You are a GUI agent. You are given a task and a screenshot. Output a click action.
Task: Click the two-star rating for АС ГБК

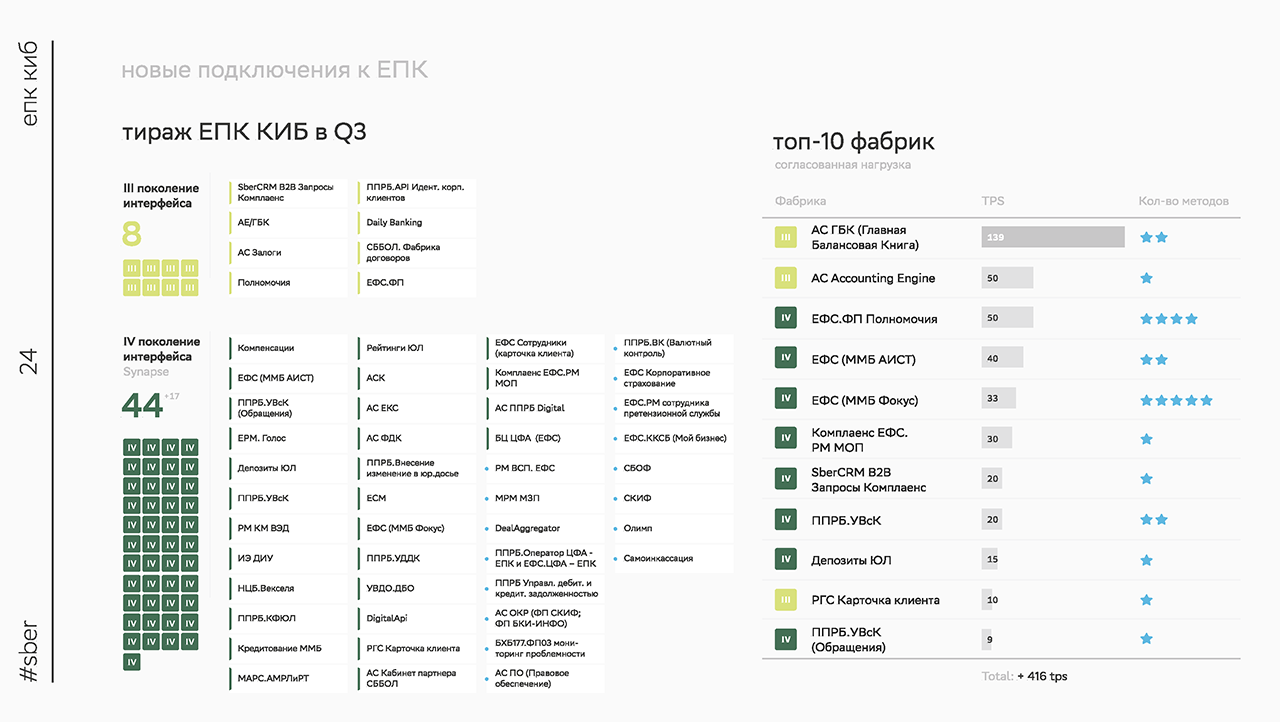pyautogui.click(x=1154, y=238)
